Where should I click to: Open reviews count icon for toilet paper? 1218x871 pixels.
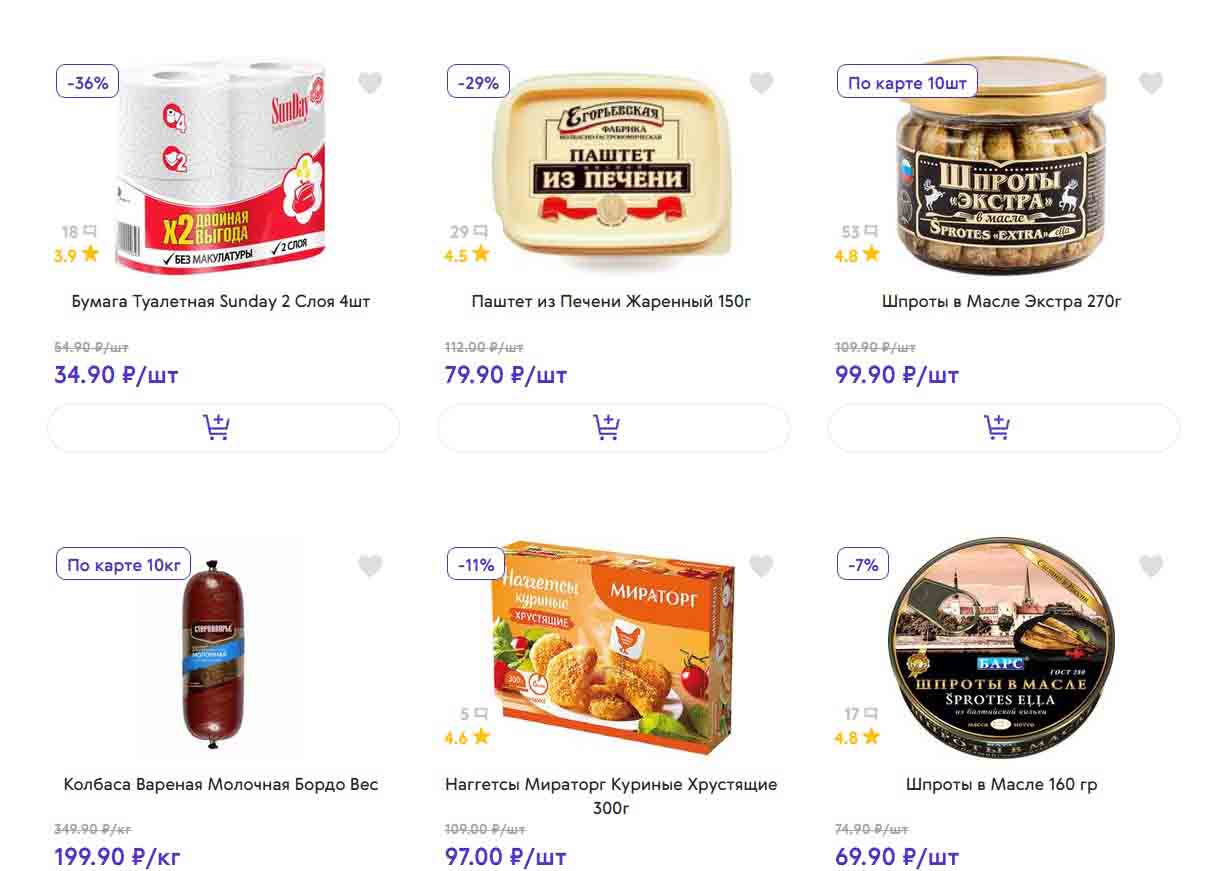coord(91,231)
